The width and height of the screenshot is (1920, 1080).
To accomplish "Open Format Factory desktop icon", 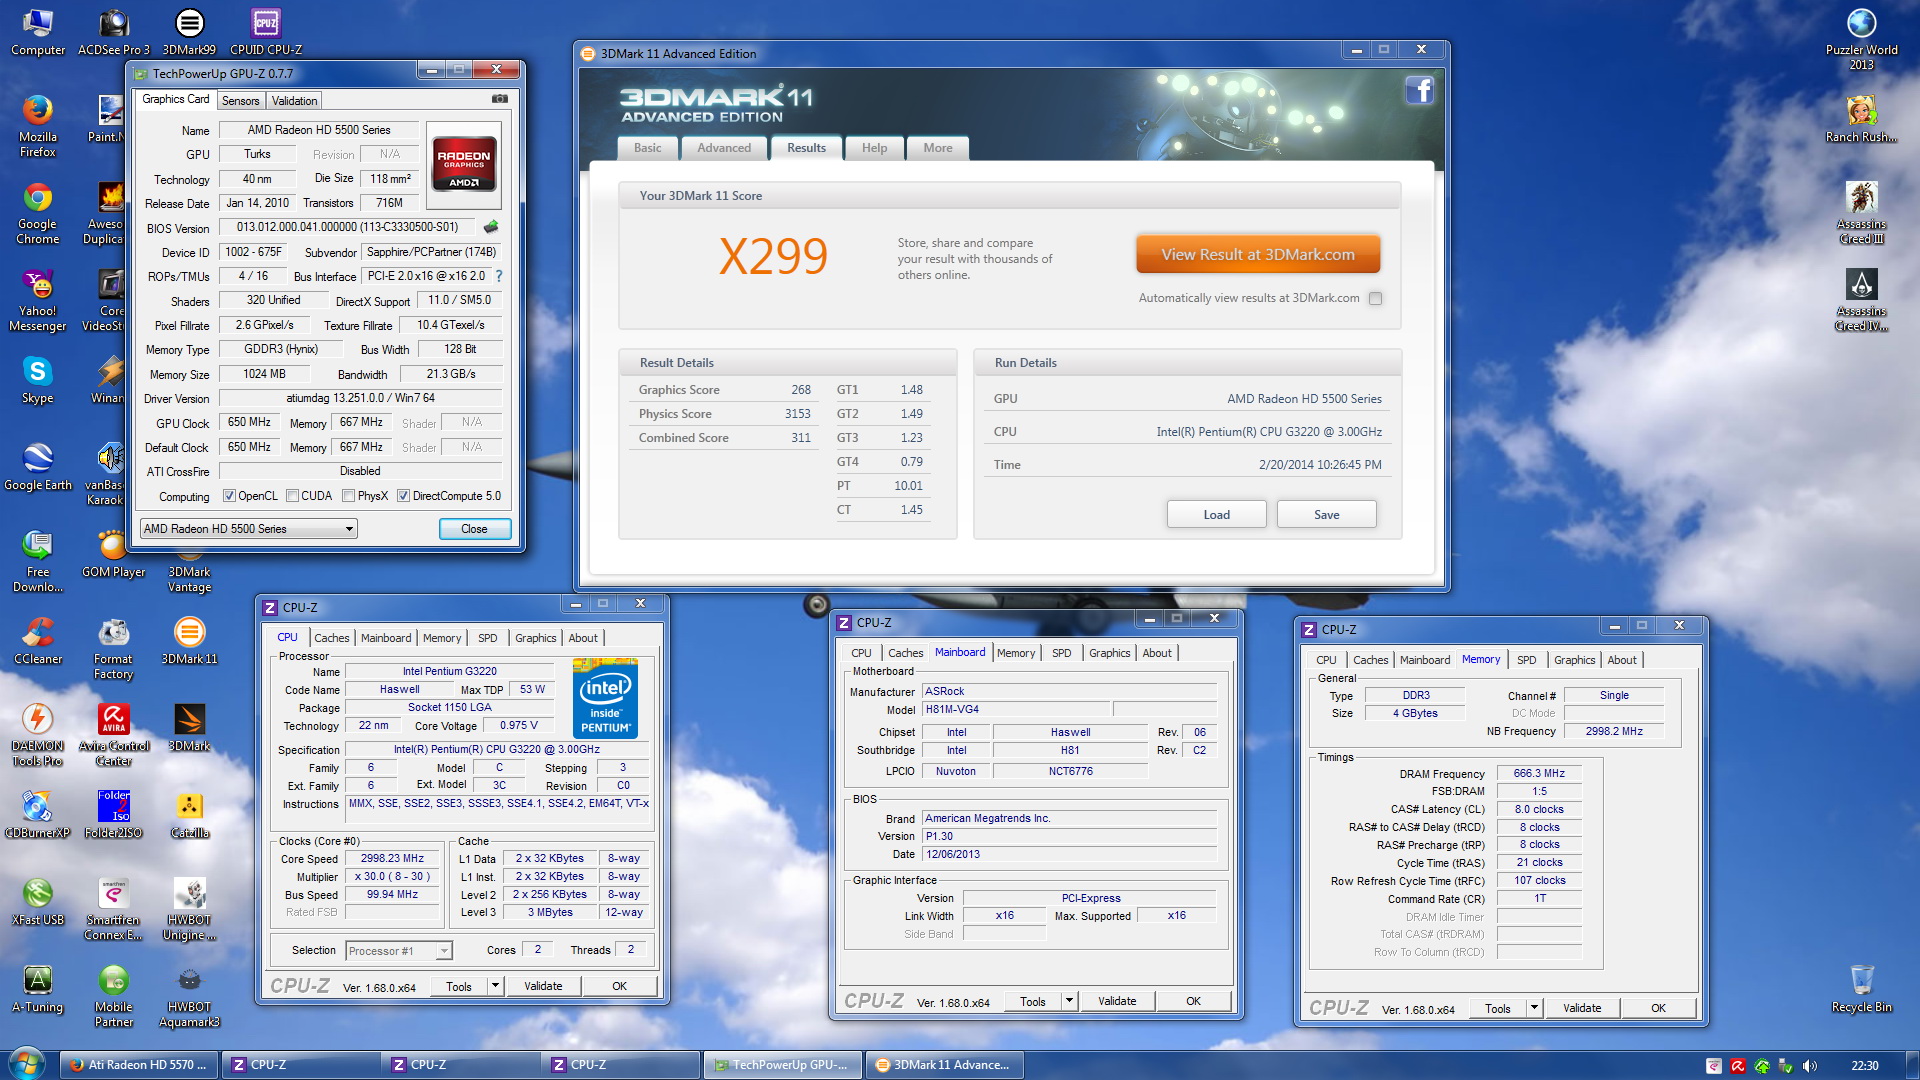I will coord(113,648).
